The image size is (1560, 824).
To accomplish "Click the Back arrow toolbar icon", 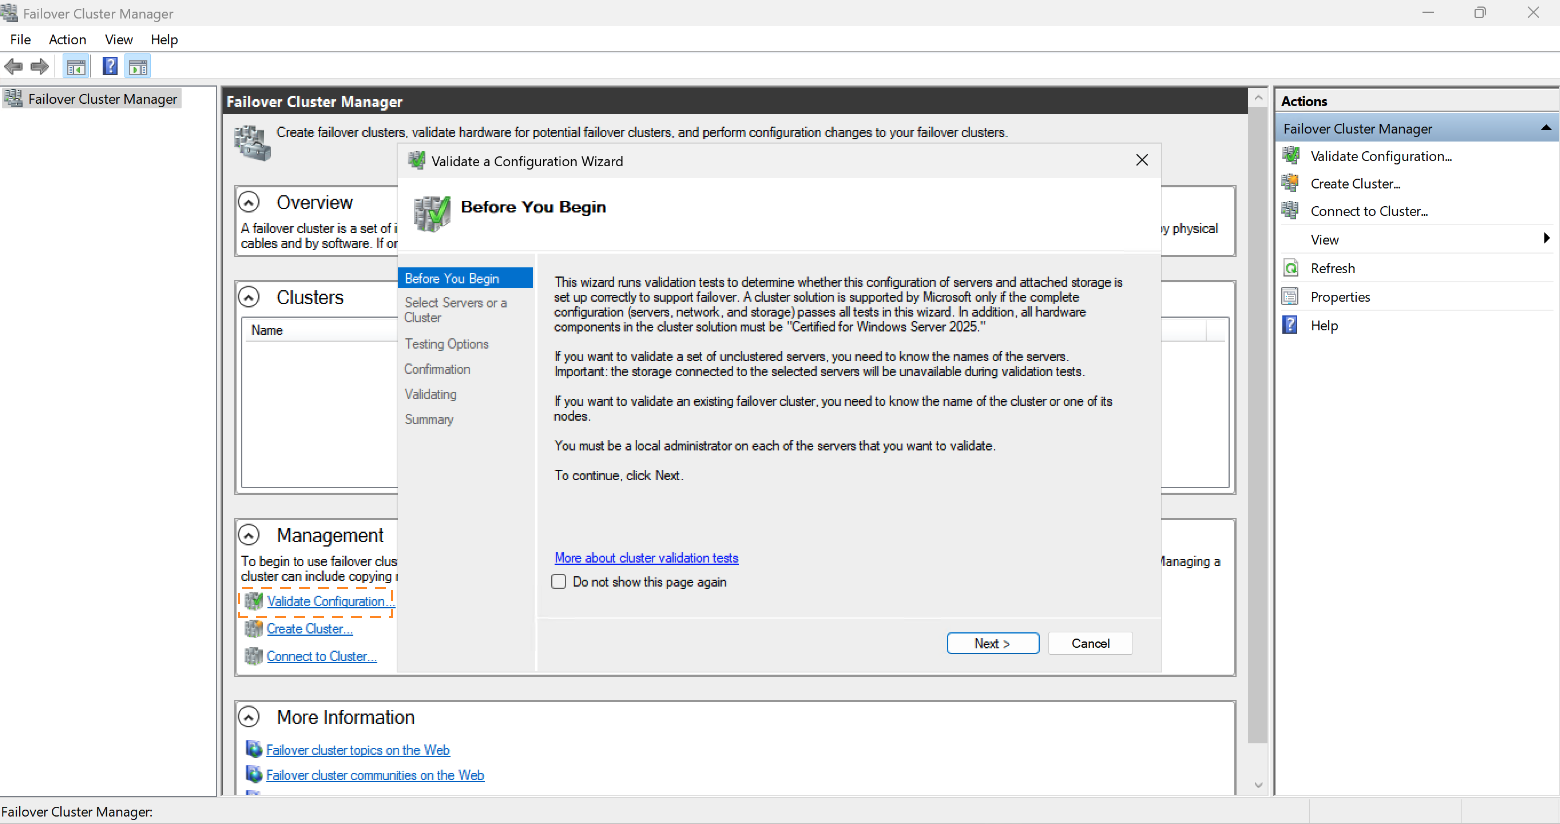I will coord(14,67).
